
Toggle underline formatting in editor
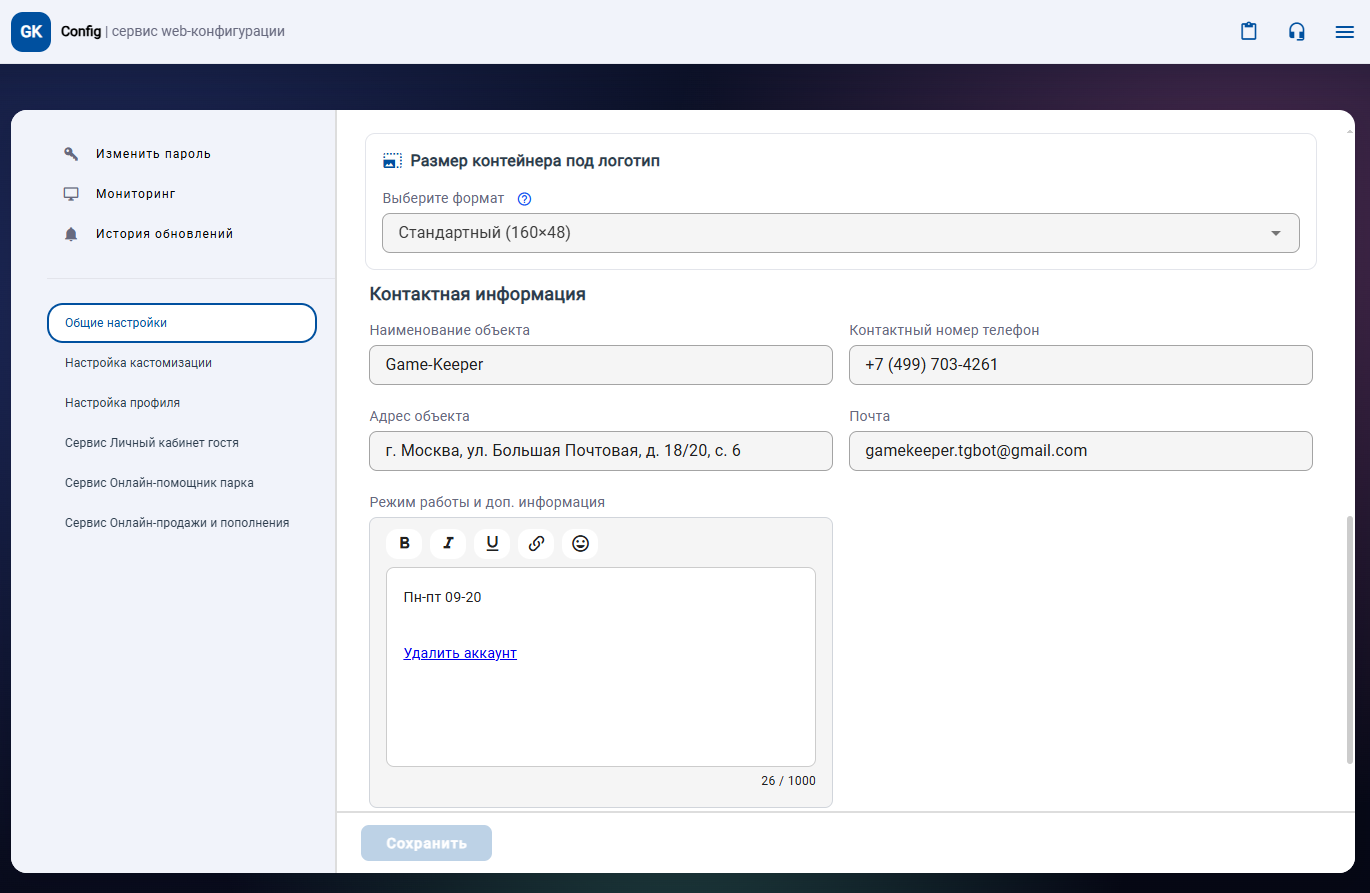click(492, 543)
